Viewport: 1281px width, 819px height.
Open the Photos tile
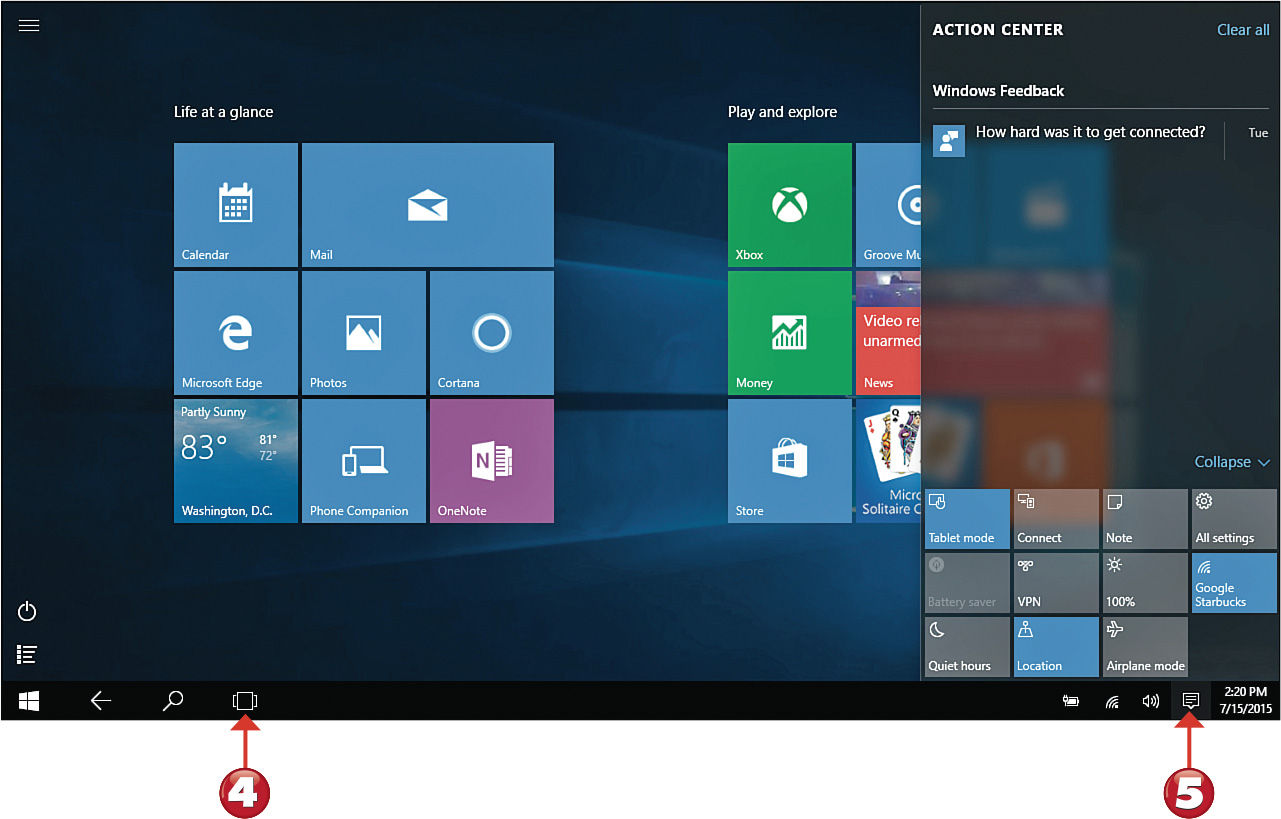364,333
